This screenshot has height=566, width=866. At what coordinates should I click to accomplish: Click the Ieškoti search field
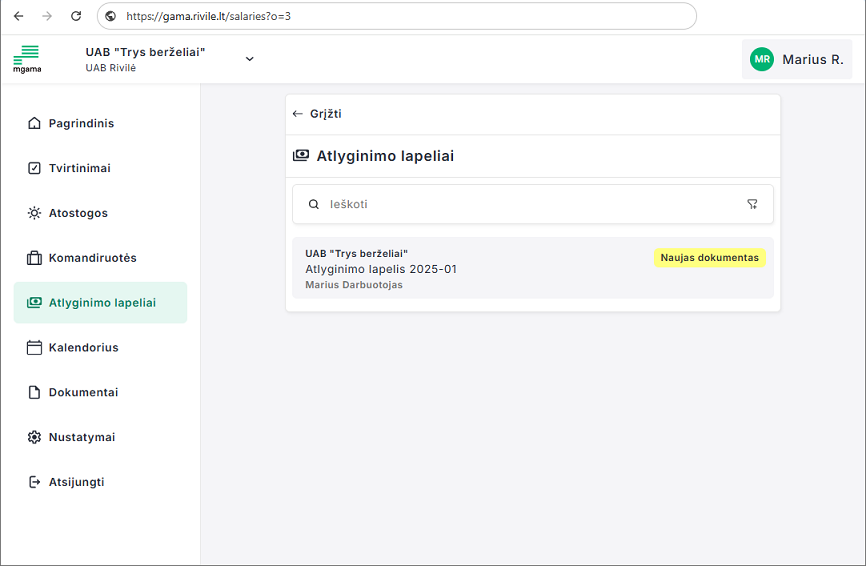pyautogui.click(x=530, y=204)
